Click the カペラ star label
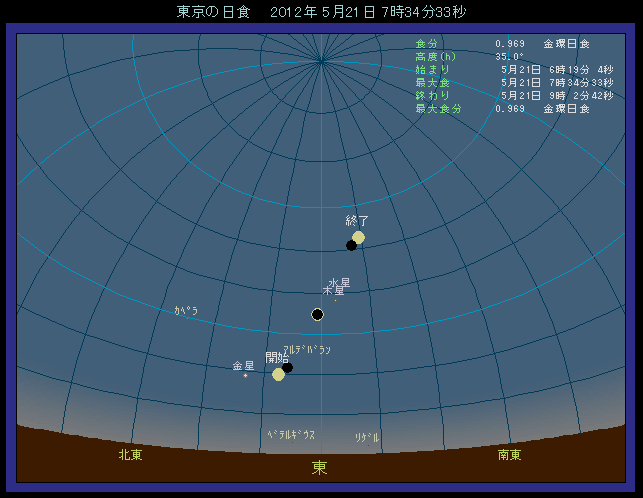The width and height of the screenshot is (643, 498). [186, 311]
